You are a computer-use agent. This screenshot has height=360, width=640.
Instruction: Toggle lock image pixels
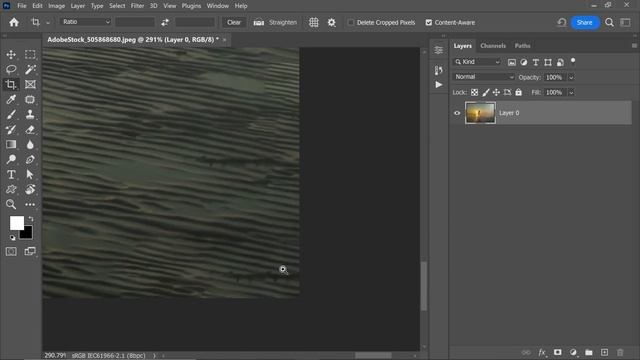click(x=486, y=93)
